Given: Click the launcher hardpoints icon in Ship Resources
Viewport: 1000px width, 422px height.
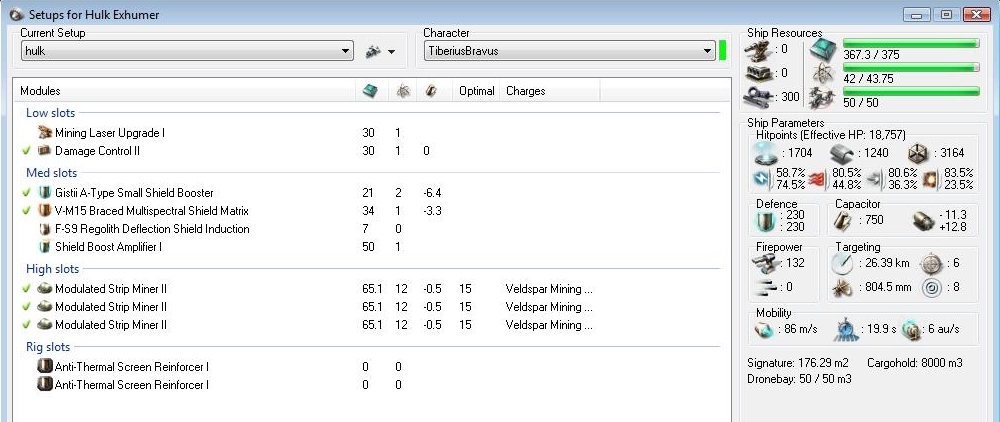Looking at the screenshot, I should coord(758,73).
